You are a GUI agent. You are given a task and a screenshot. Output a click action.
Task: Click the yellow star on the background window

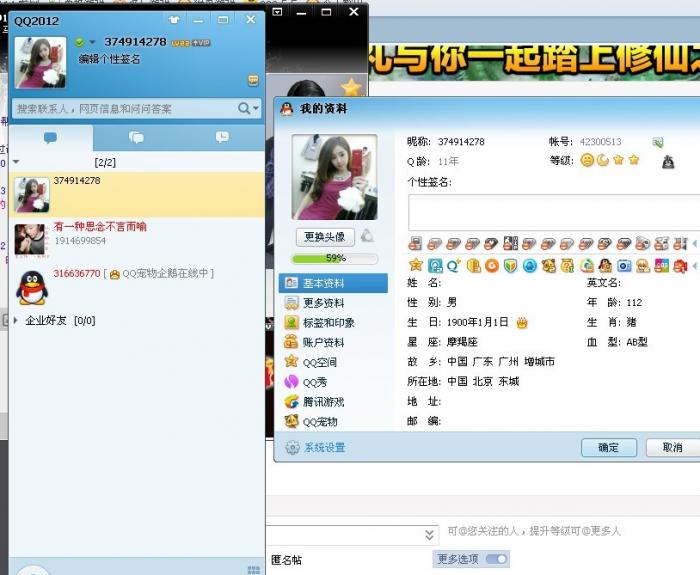351,87
